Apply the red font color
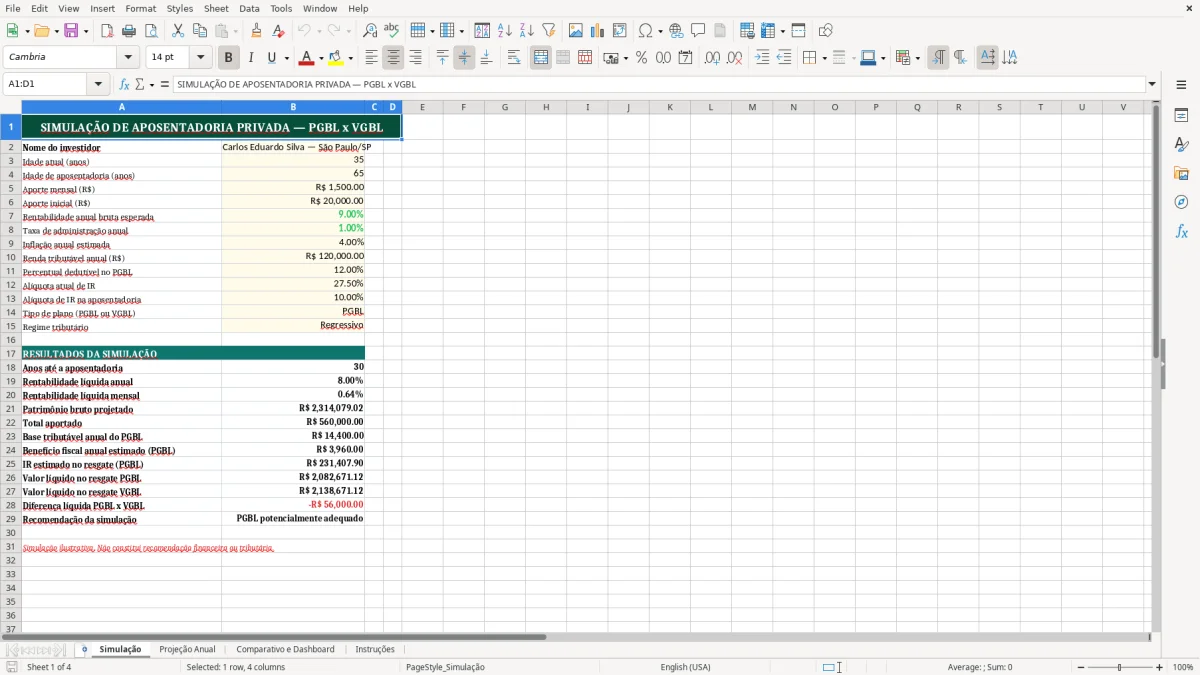Image resolution: width=1200 pixels, height=675 pixels. (x=307, y=58)
